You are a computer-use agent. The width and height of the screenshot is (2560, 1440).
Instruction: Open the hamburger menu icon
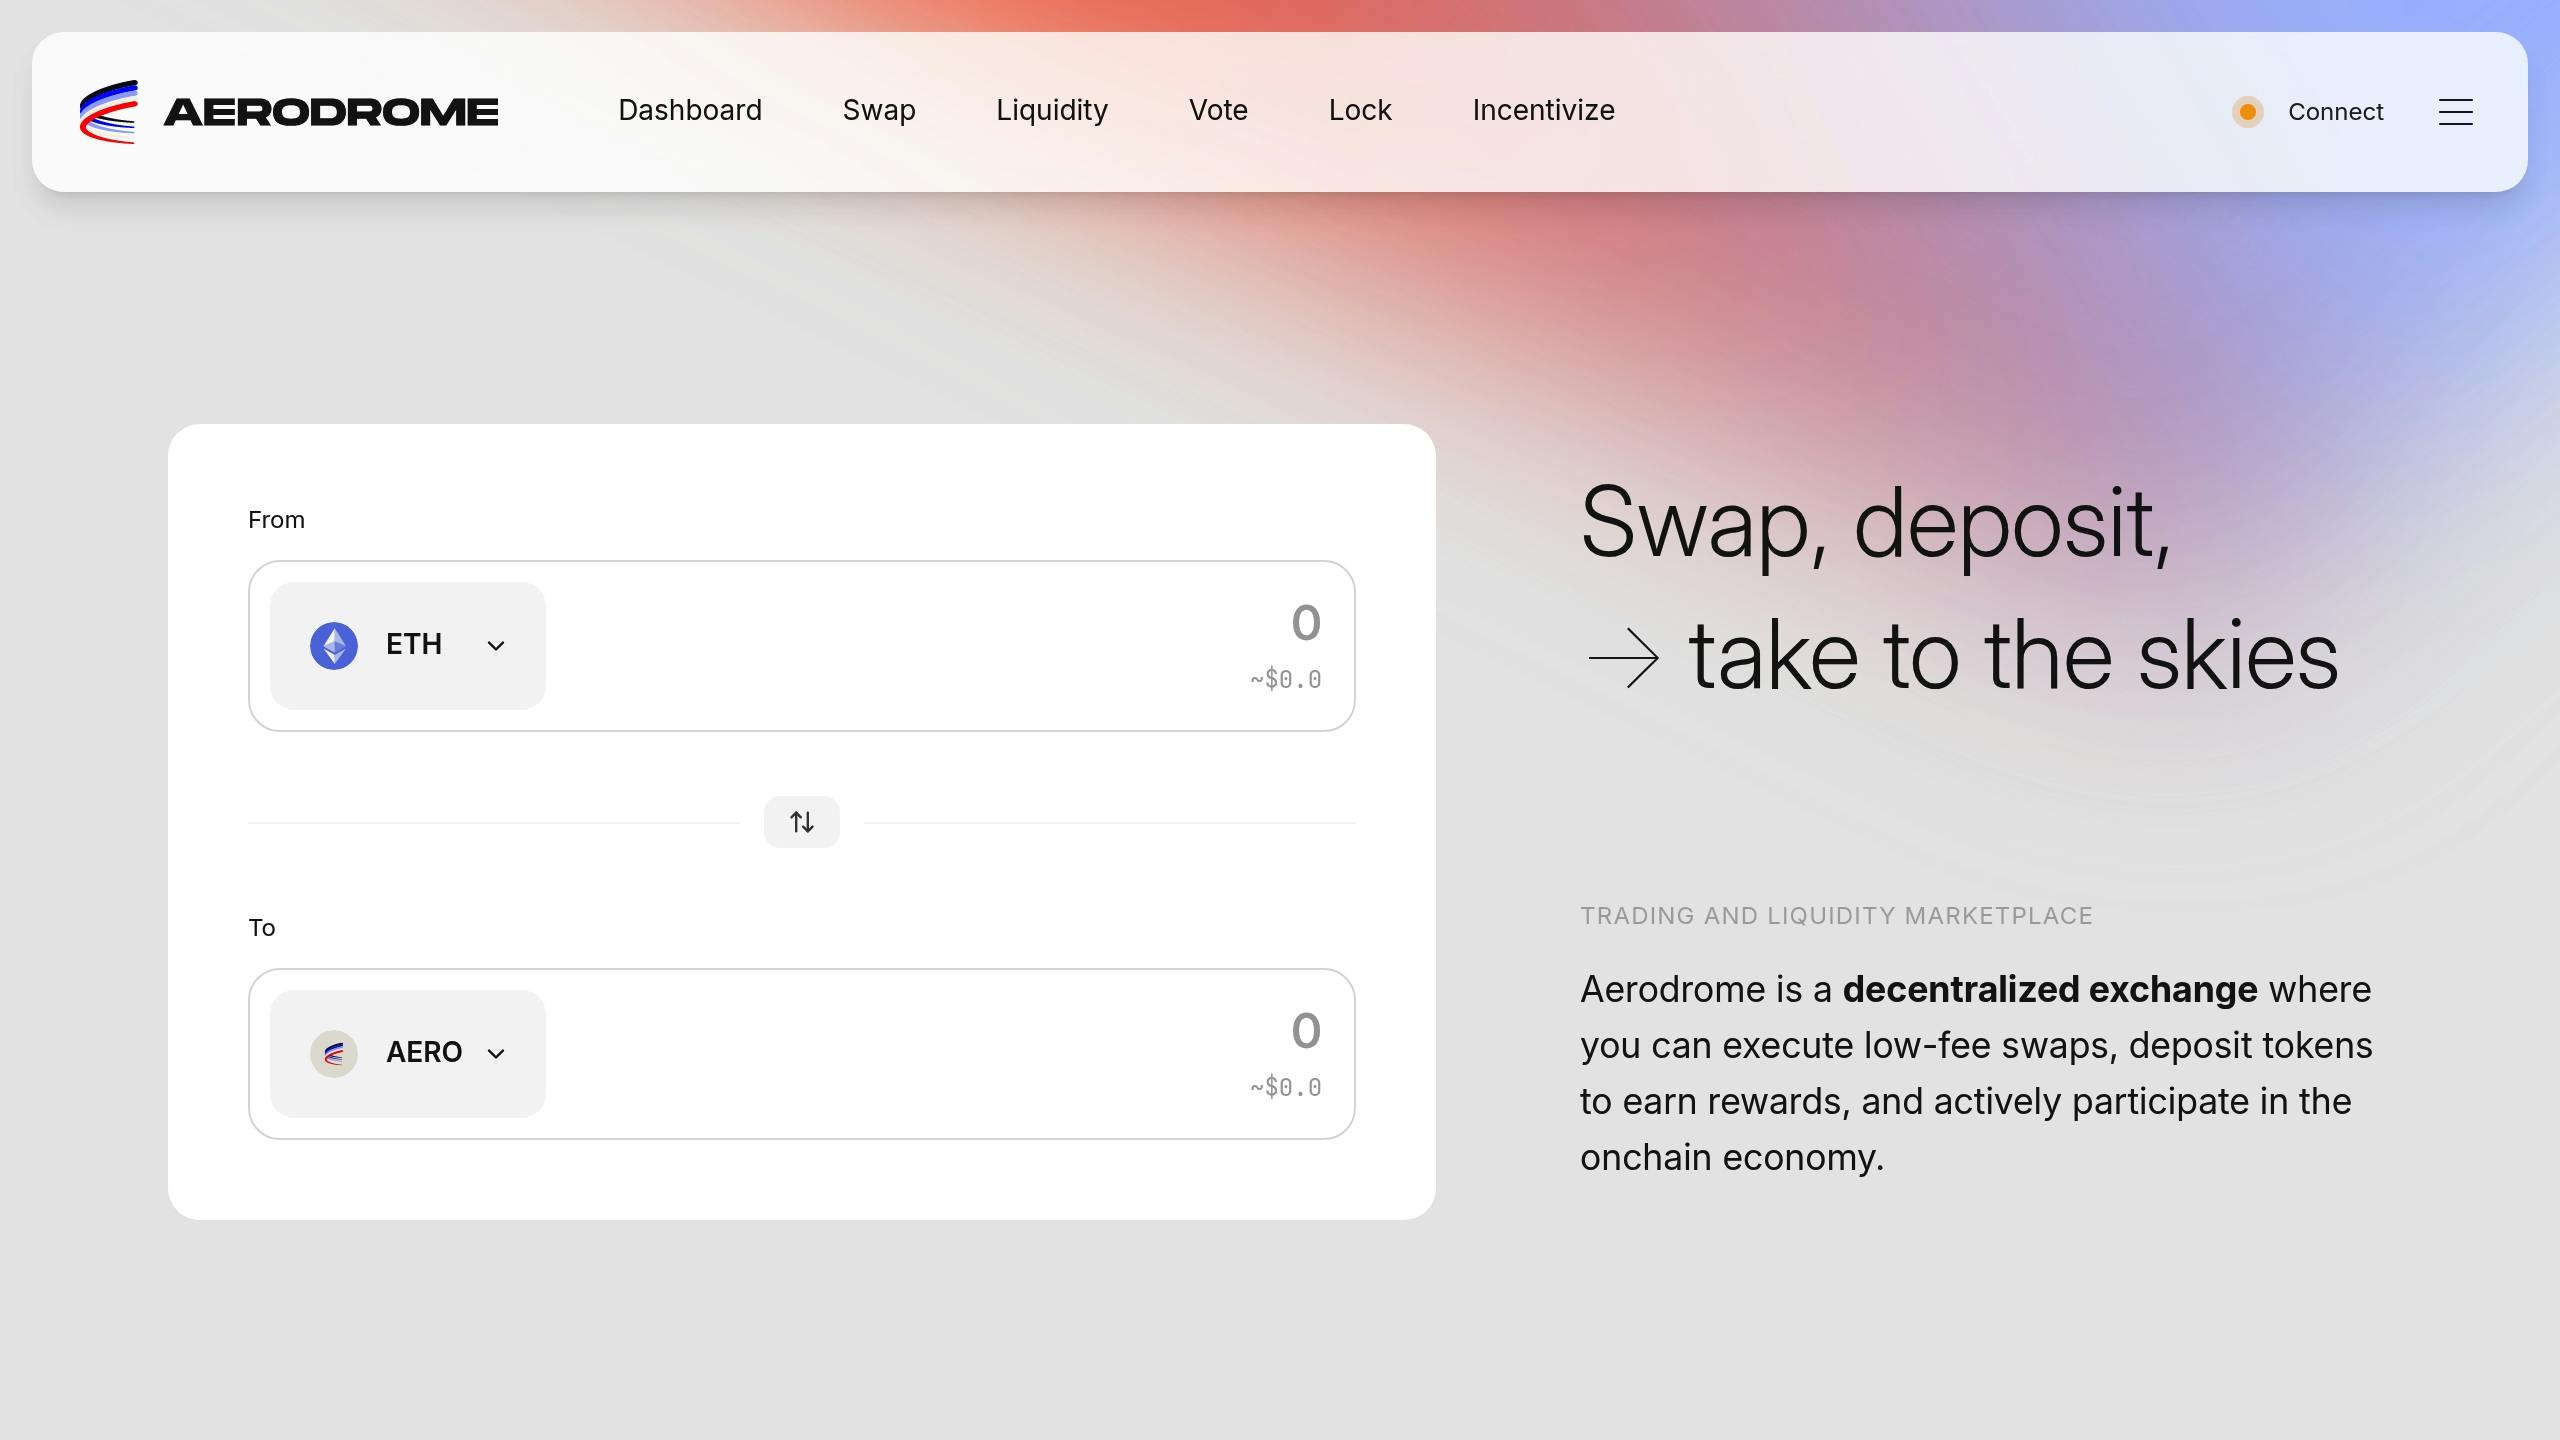pyautogui.click(x=2455, y=112)
